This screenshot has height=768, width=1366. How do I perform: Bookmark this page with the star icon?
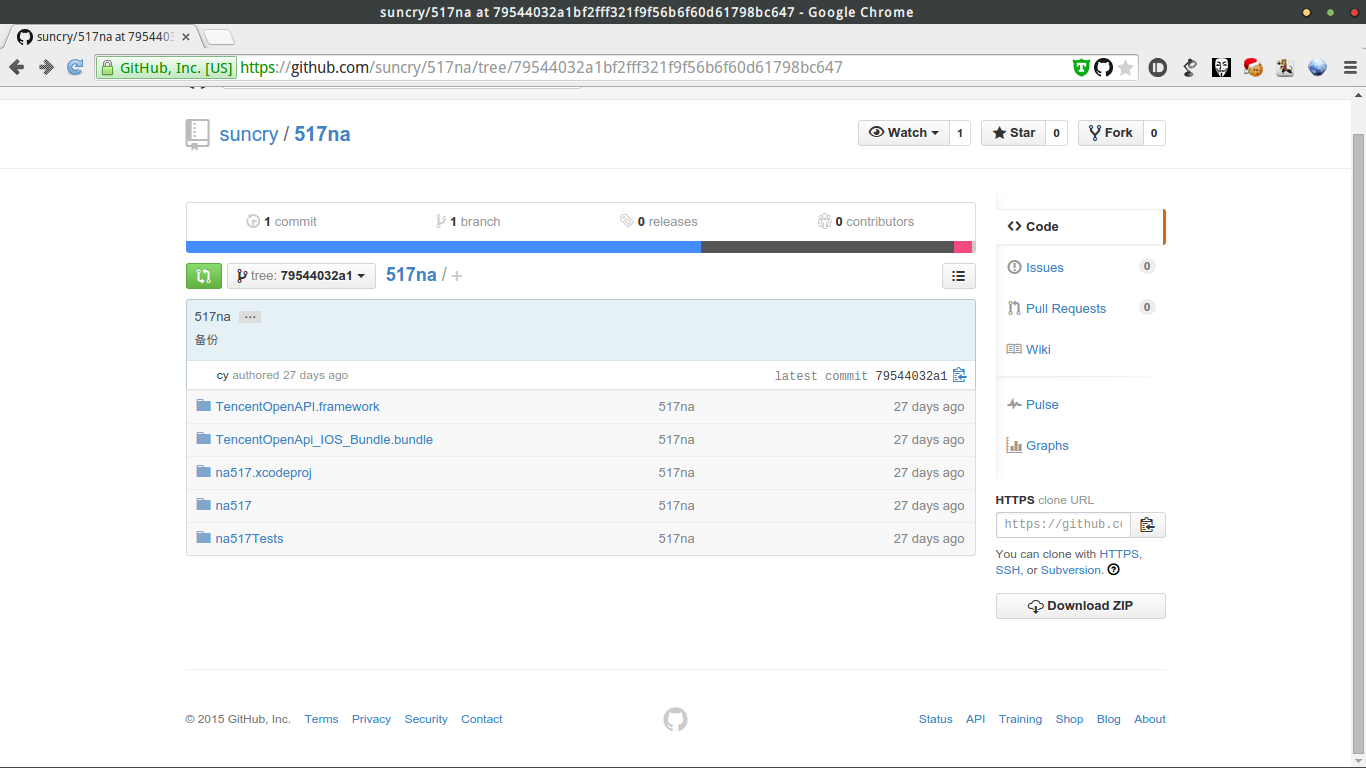coord(1126,68)
